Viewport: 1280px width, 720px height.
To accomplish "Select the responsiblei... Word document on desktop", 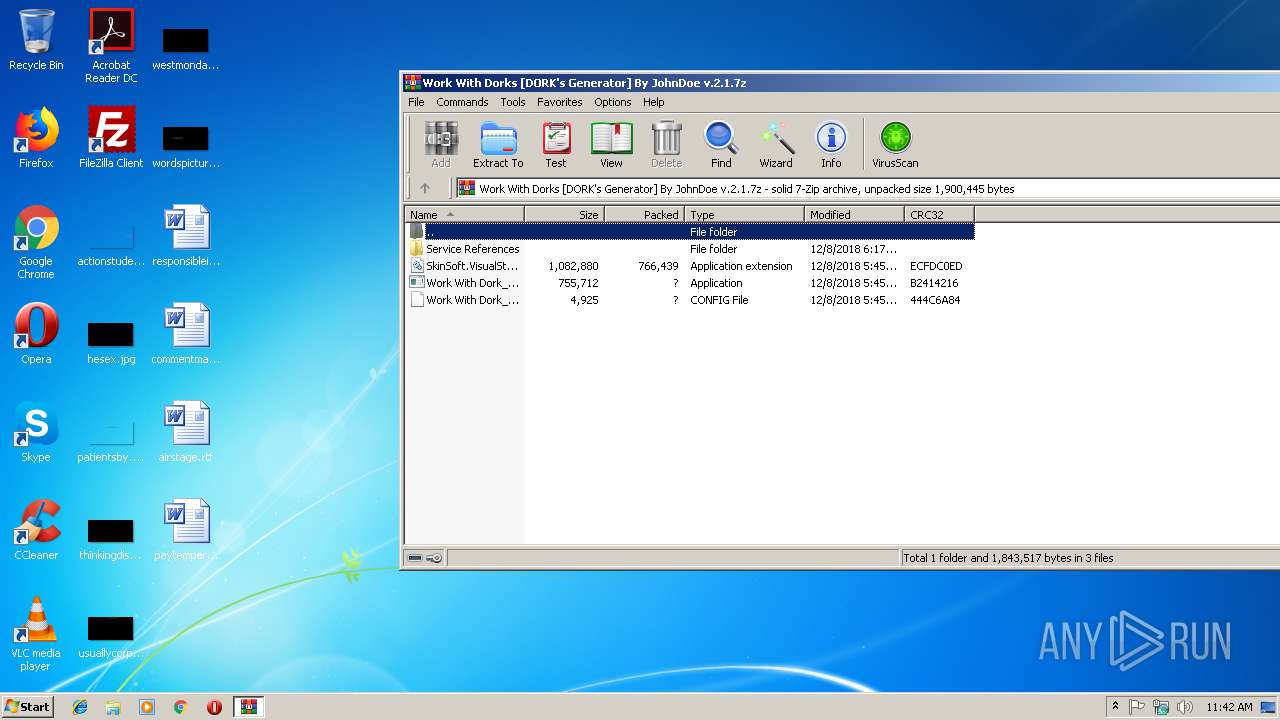I will pos(186,236).
